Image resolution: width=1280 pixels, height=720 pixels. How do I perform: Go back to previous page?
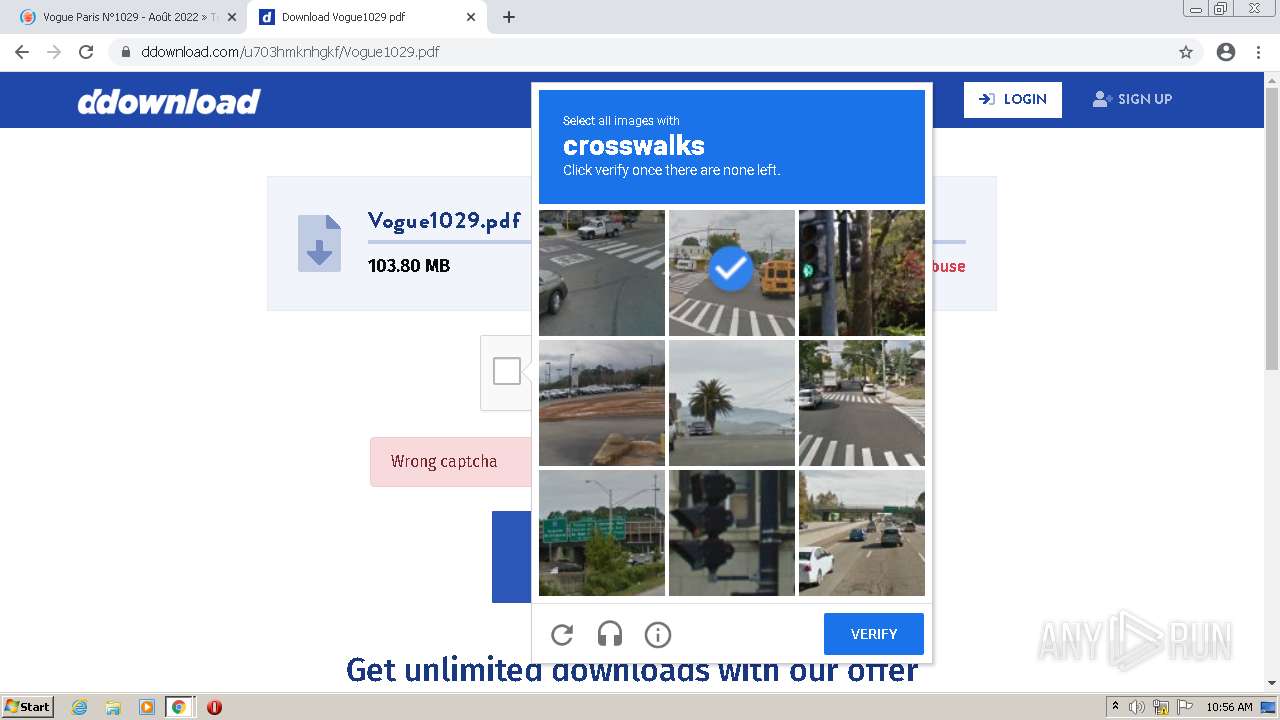coord(22,52)
